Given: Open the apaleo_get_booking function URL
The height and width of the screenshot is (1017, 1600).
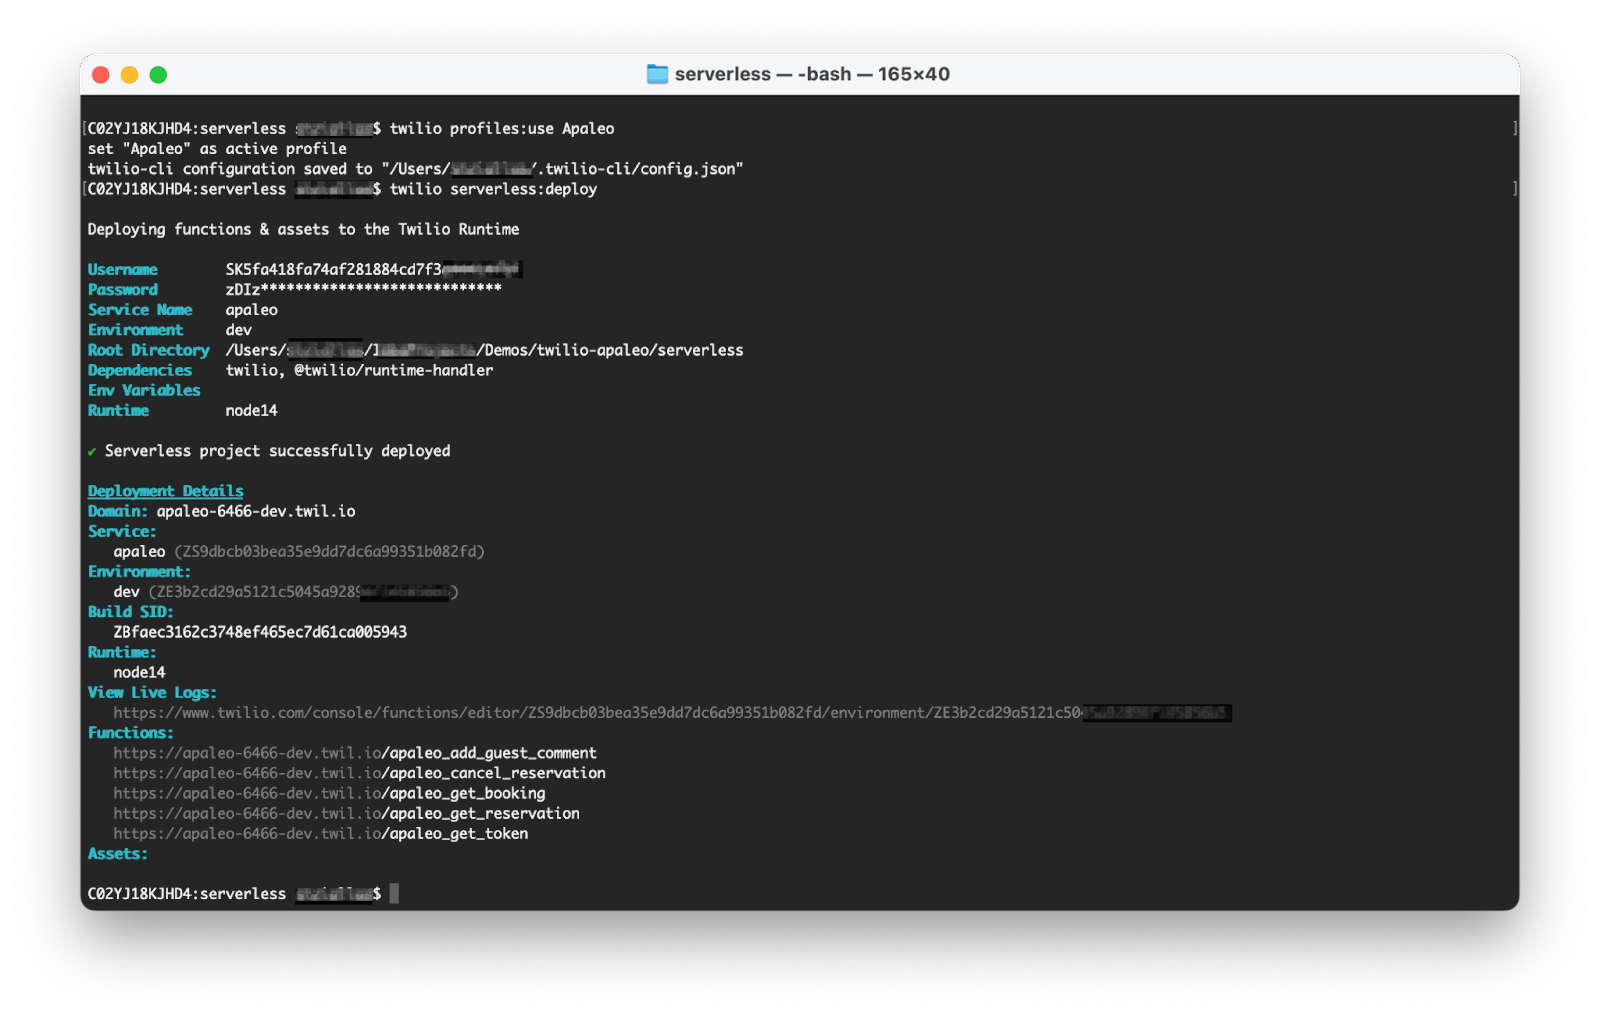Looking at the screenshot, I should point(329,793).
